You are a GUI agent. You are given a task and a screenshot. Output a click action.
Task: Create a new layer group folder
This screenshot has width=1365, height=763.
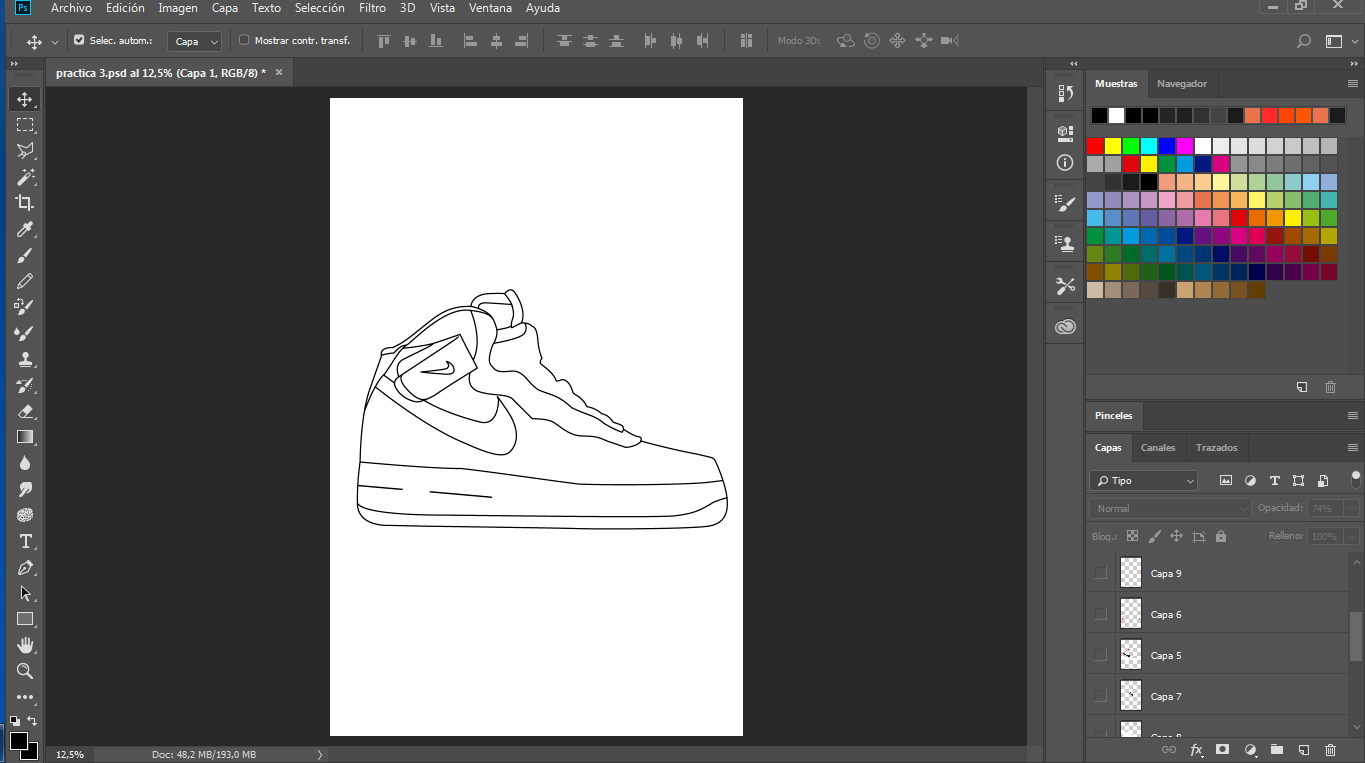click(1276, 749)
